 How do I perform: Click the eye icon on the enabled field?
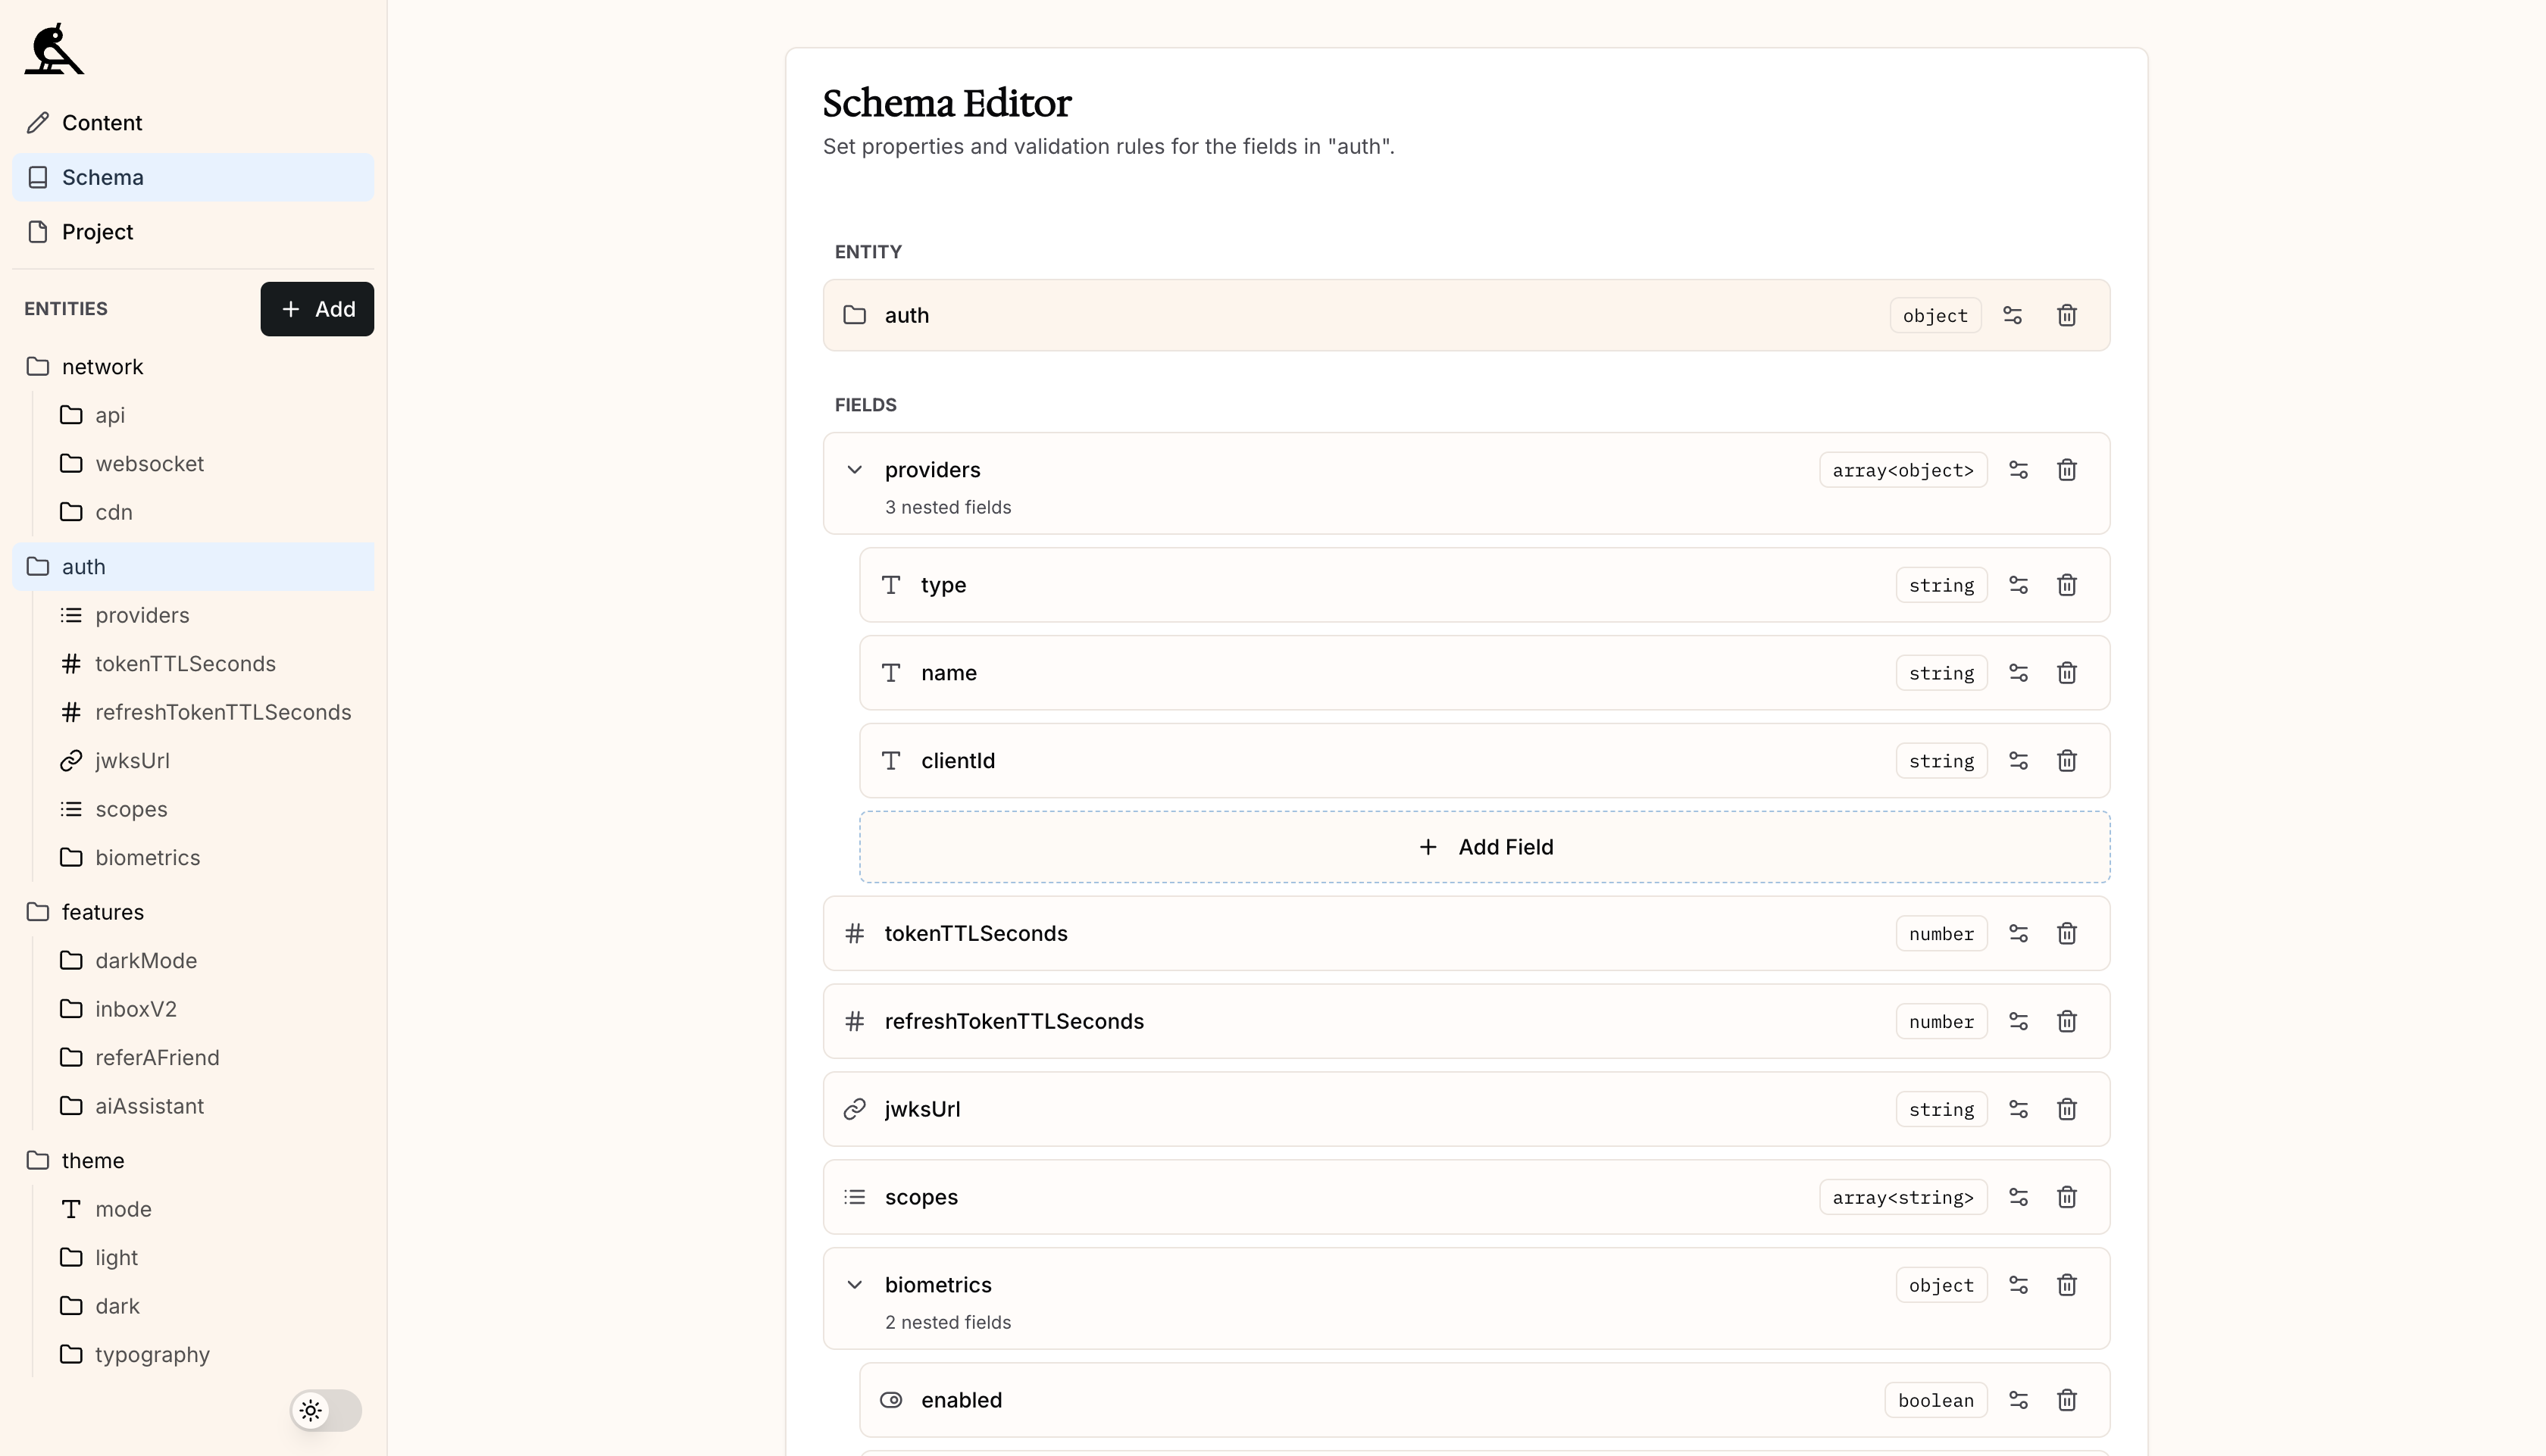pyautogui.click(x=890, y=1400)
